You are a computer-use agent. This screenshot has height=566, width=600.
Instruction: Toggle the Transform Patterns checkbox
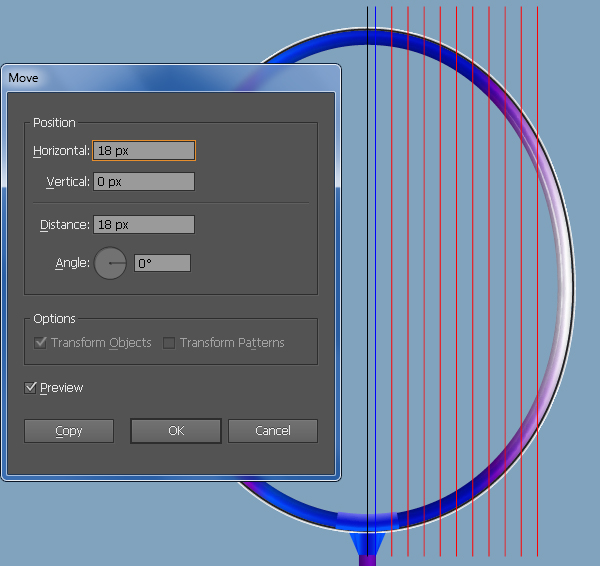(x=169, y=343)
